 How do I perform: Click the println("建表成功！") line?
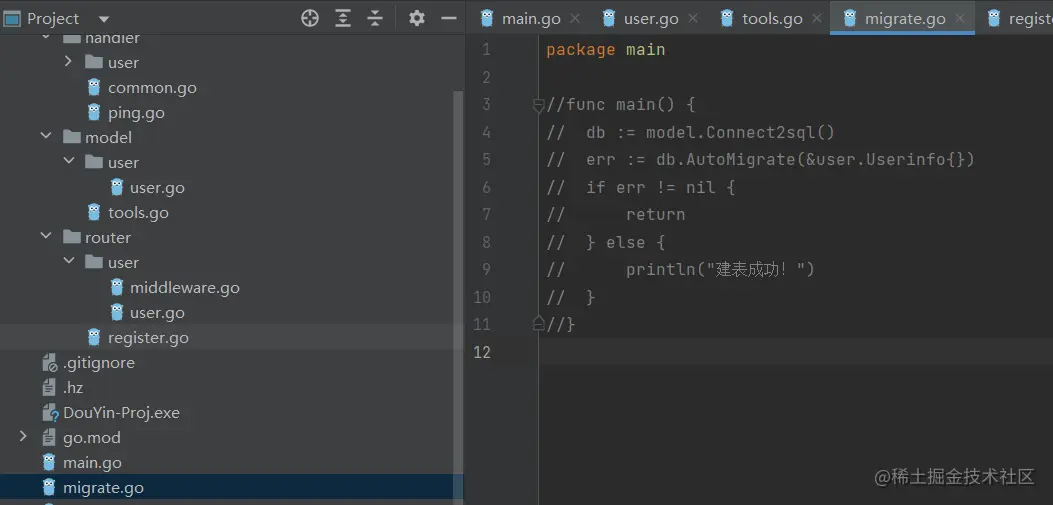tap(680, 269)
